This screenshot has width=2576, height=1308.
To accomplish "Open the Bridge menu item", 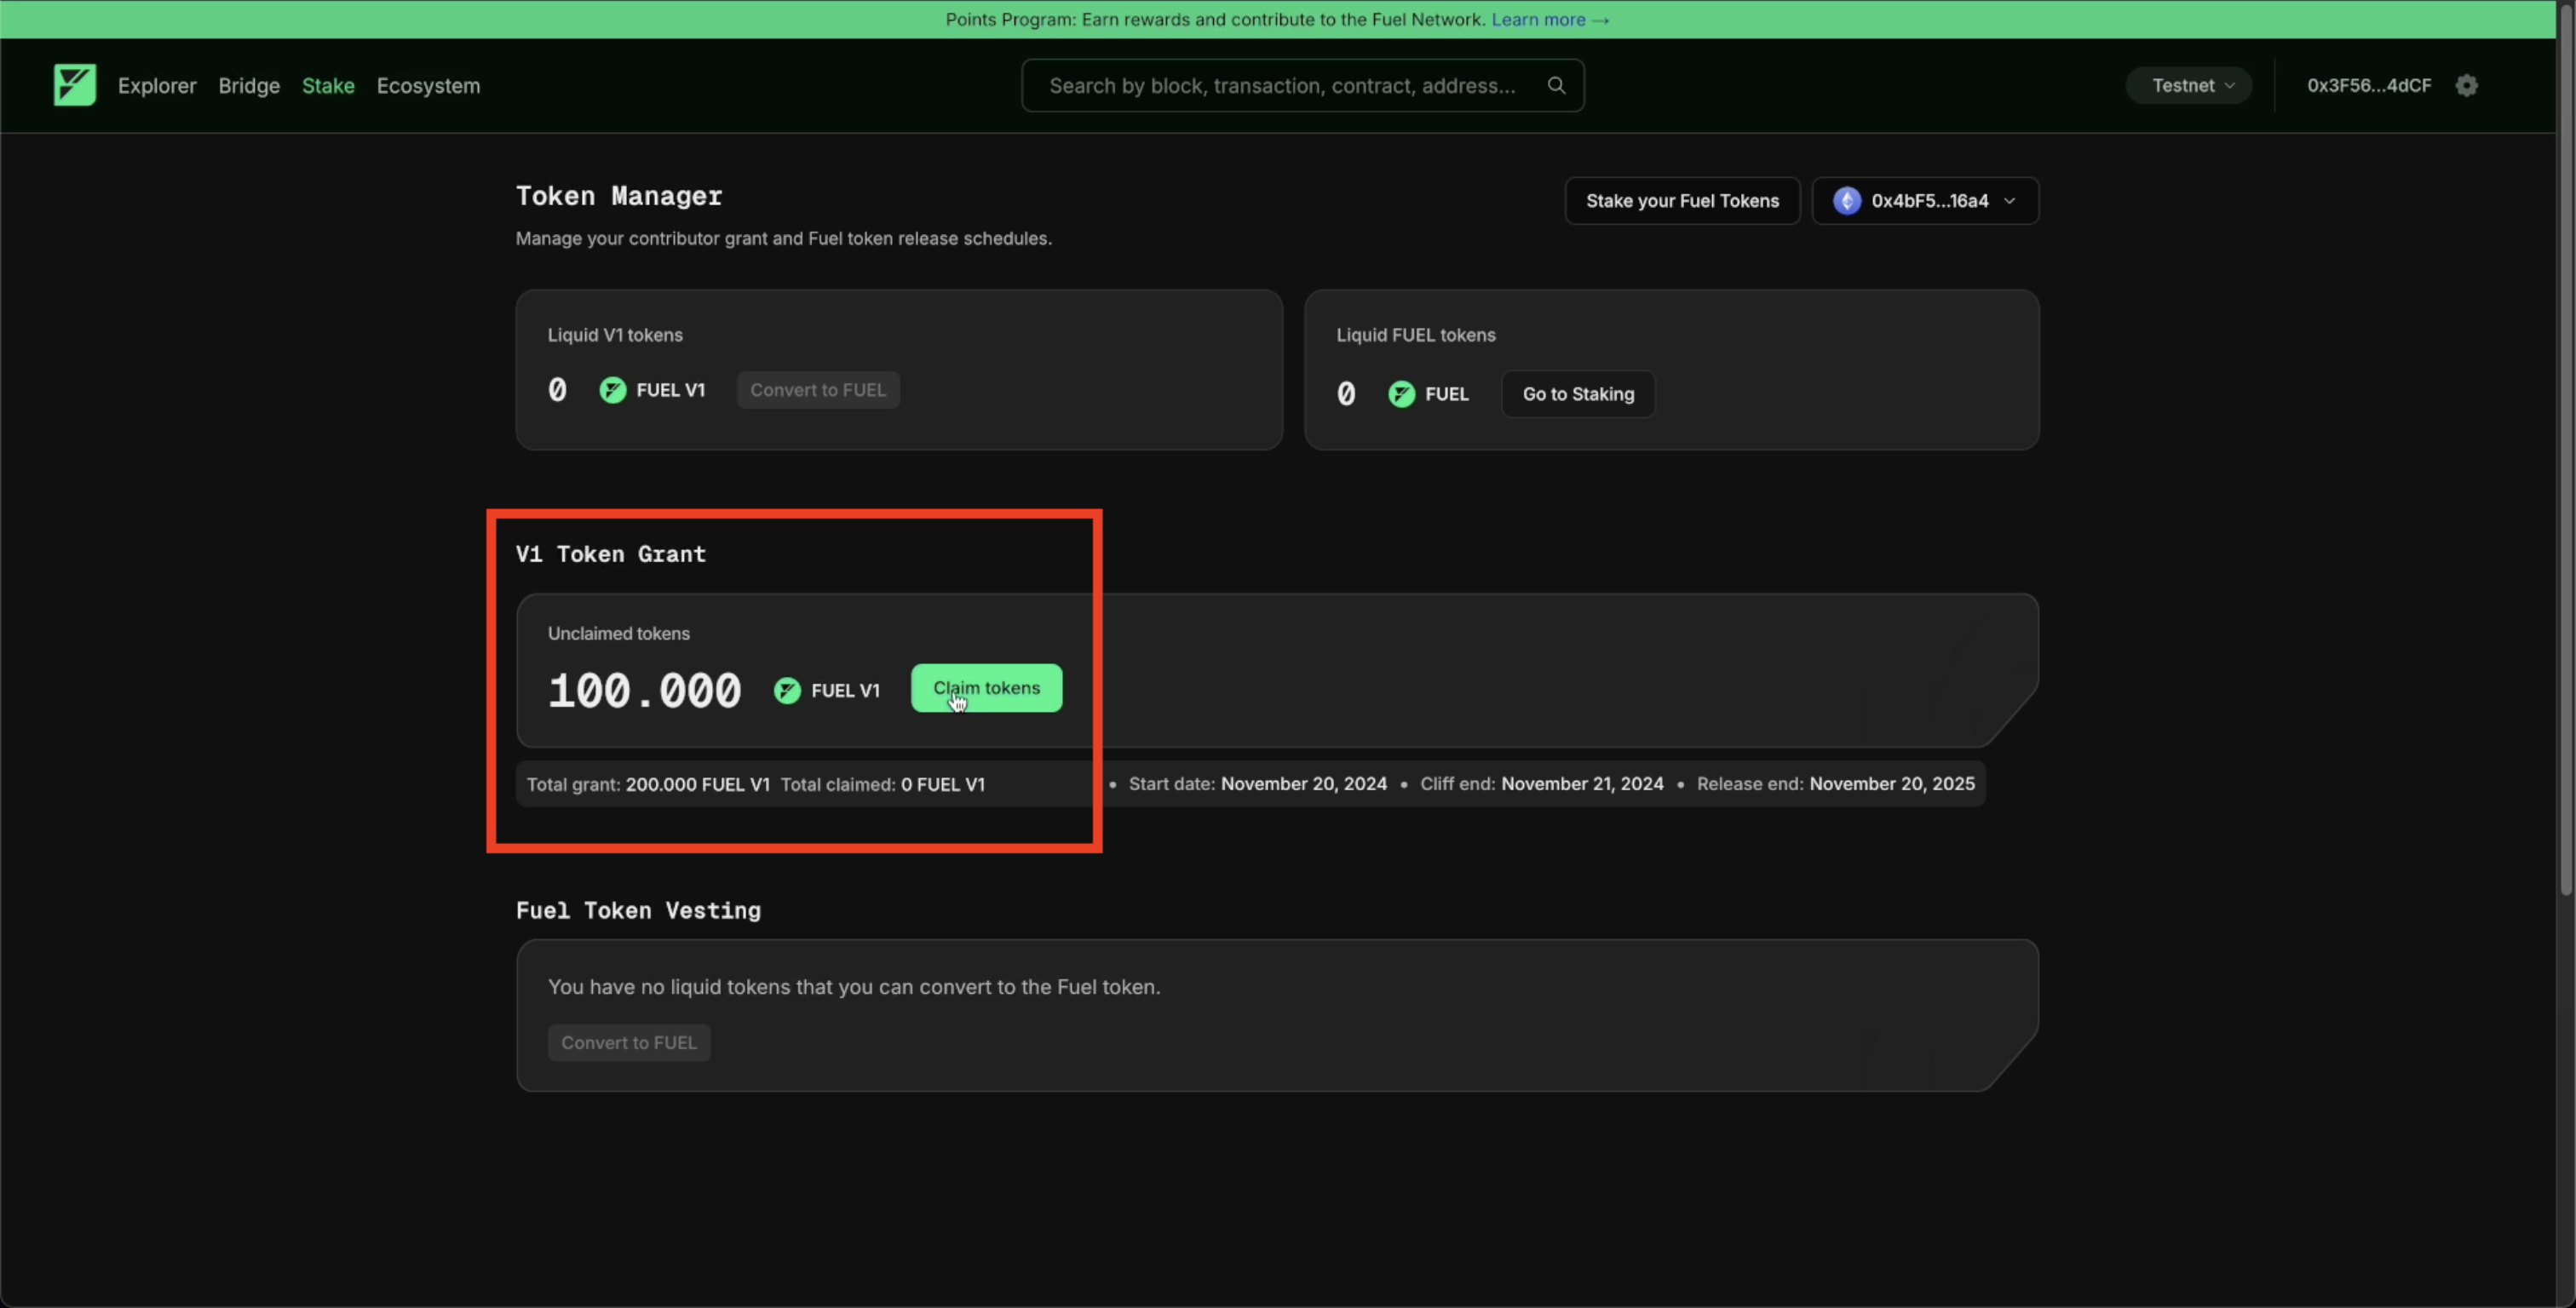I will point(249,86).
